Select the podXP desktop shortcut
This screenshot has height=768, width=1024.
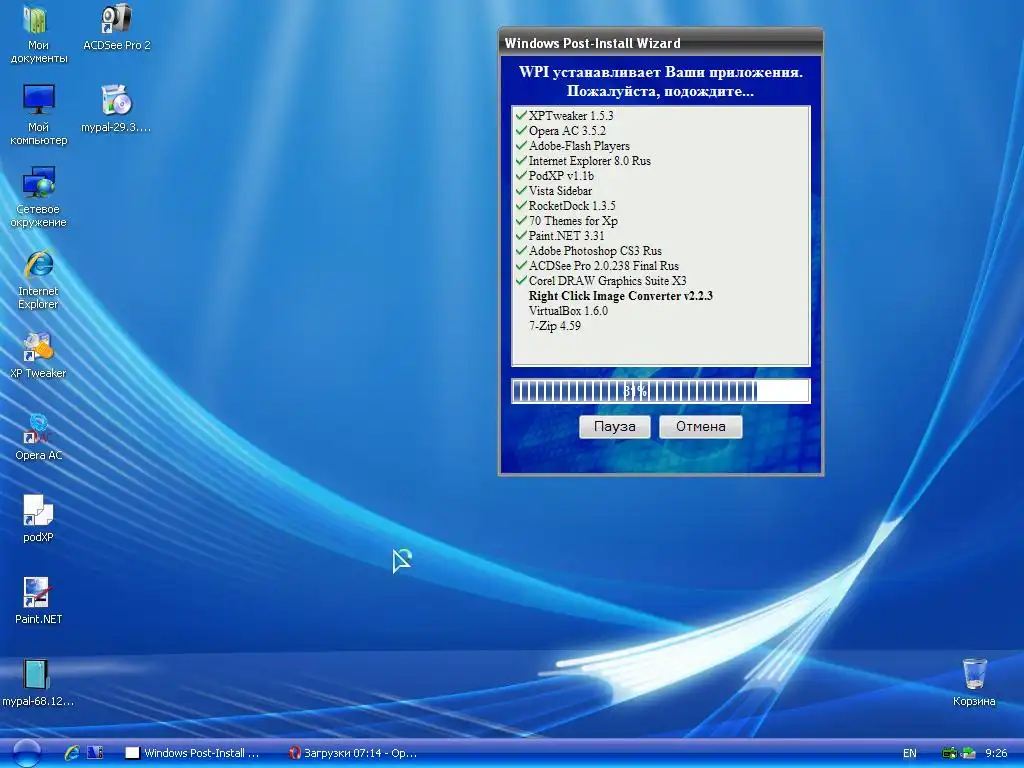coord(38,519)
